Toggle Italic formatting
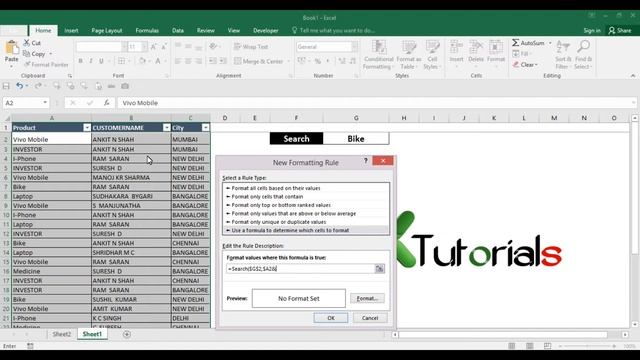 (x=91, y=61)
